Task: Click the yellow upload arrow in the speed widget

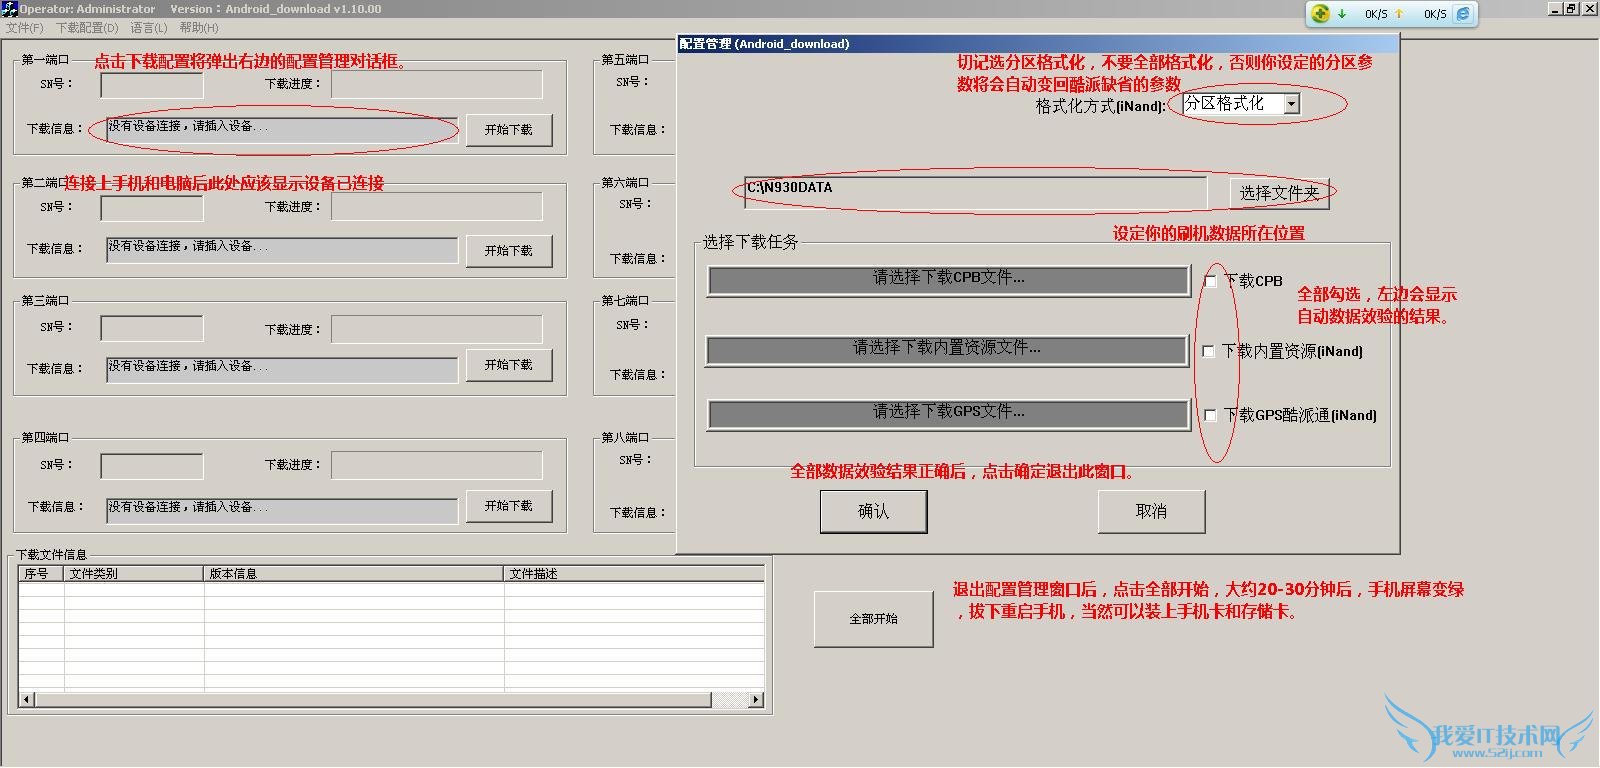Action: 1400,14
